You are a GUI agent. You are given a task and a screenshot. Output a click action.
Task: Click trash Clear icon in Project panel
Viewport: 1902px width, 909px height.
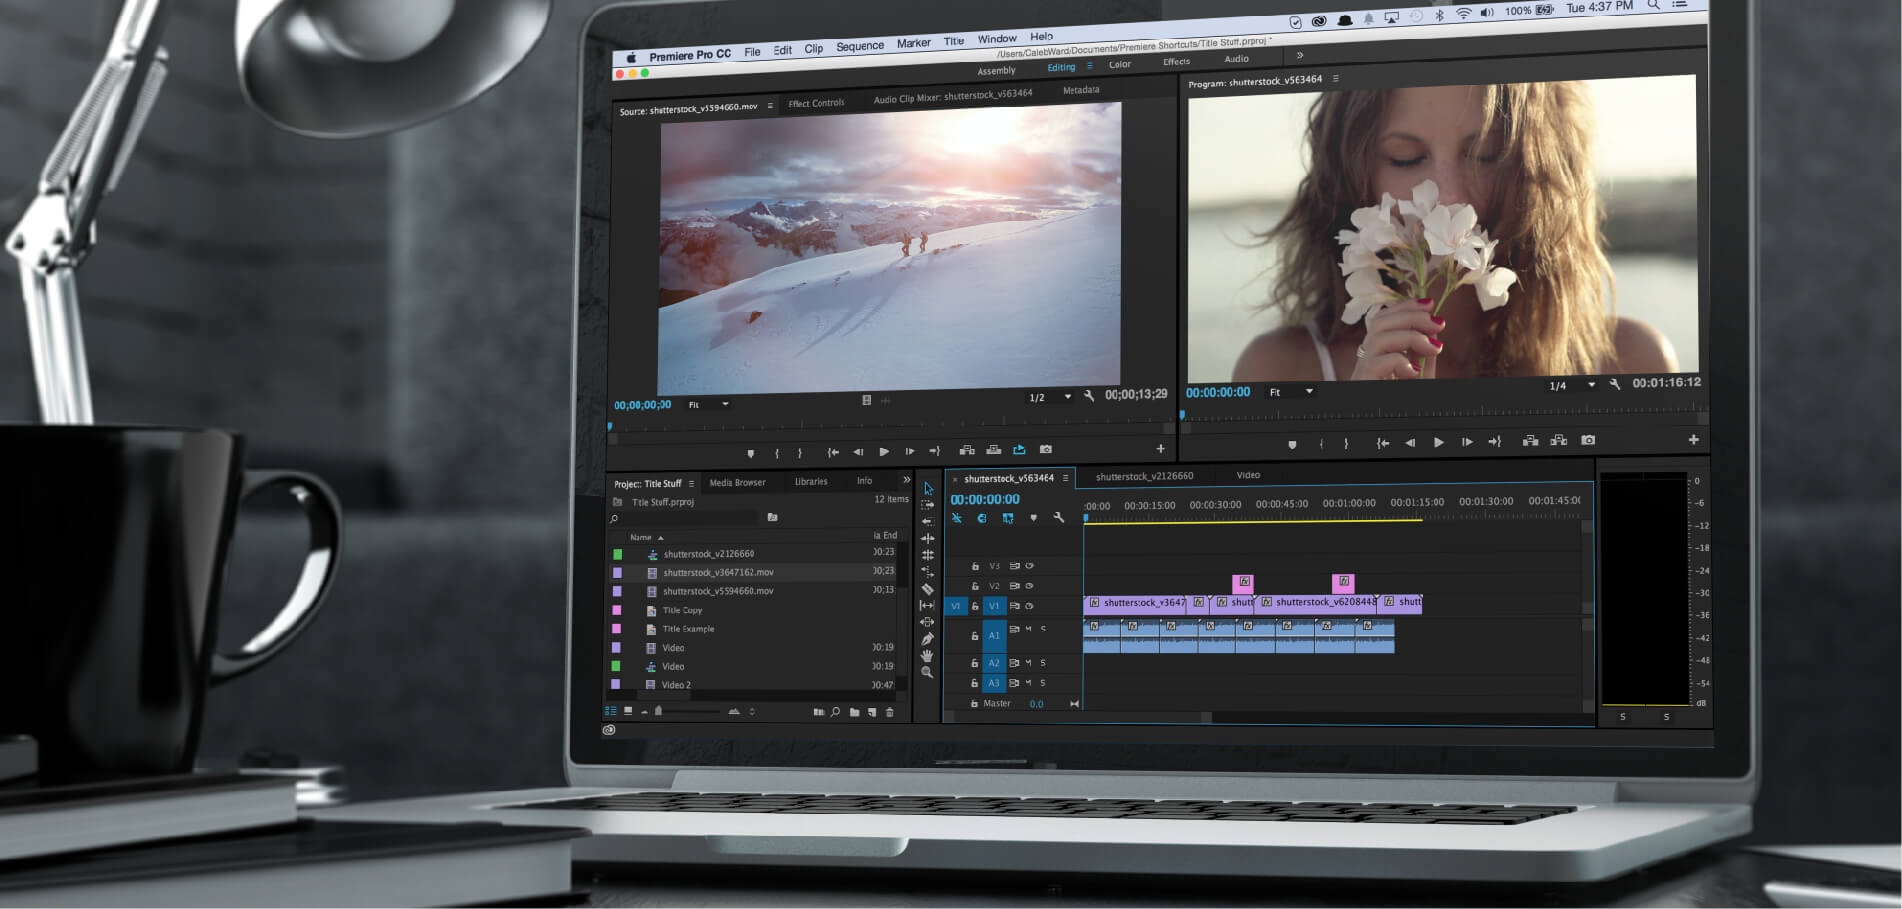click(x=890, y=712)
